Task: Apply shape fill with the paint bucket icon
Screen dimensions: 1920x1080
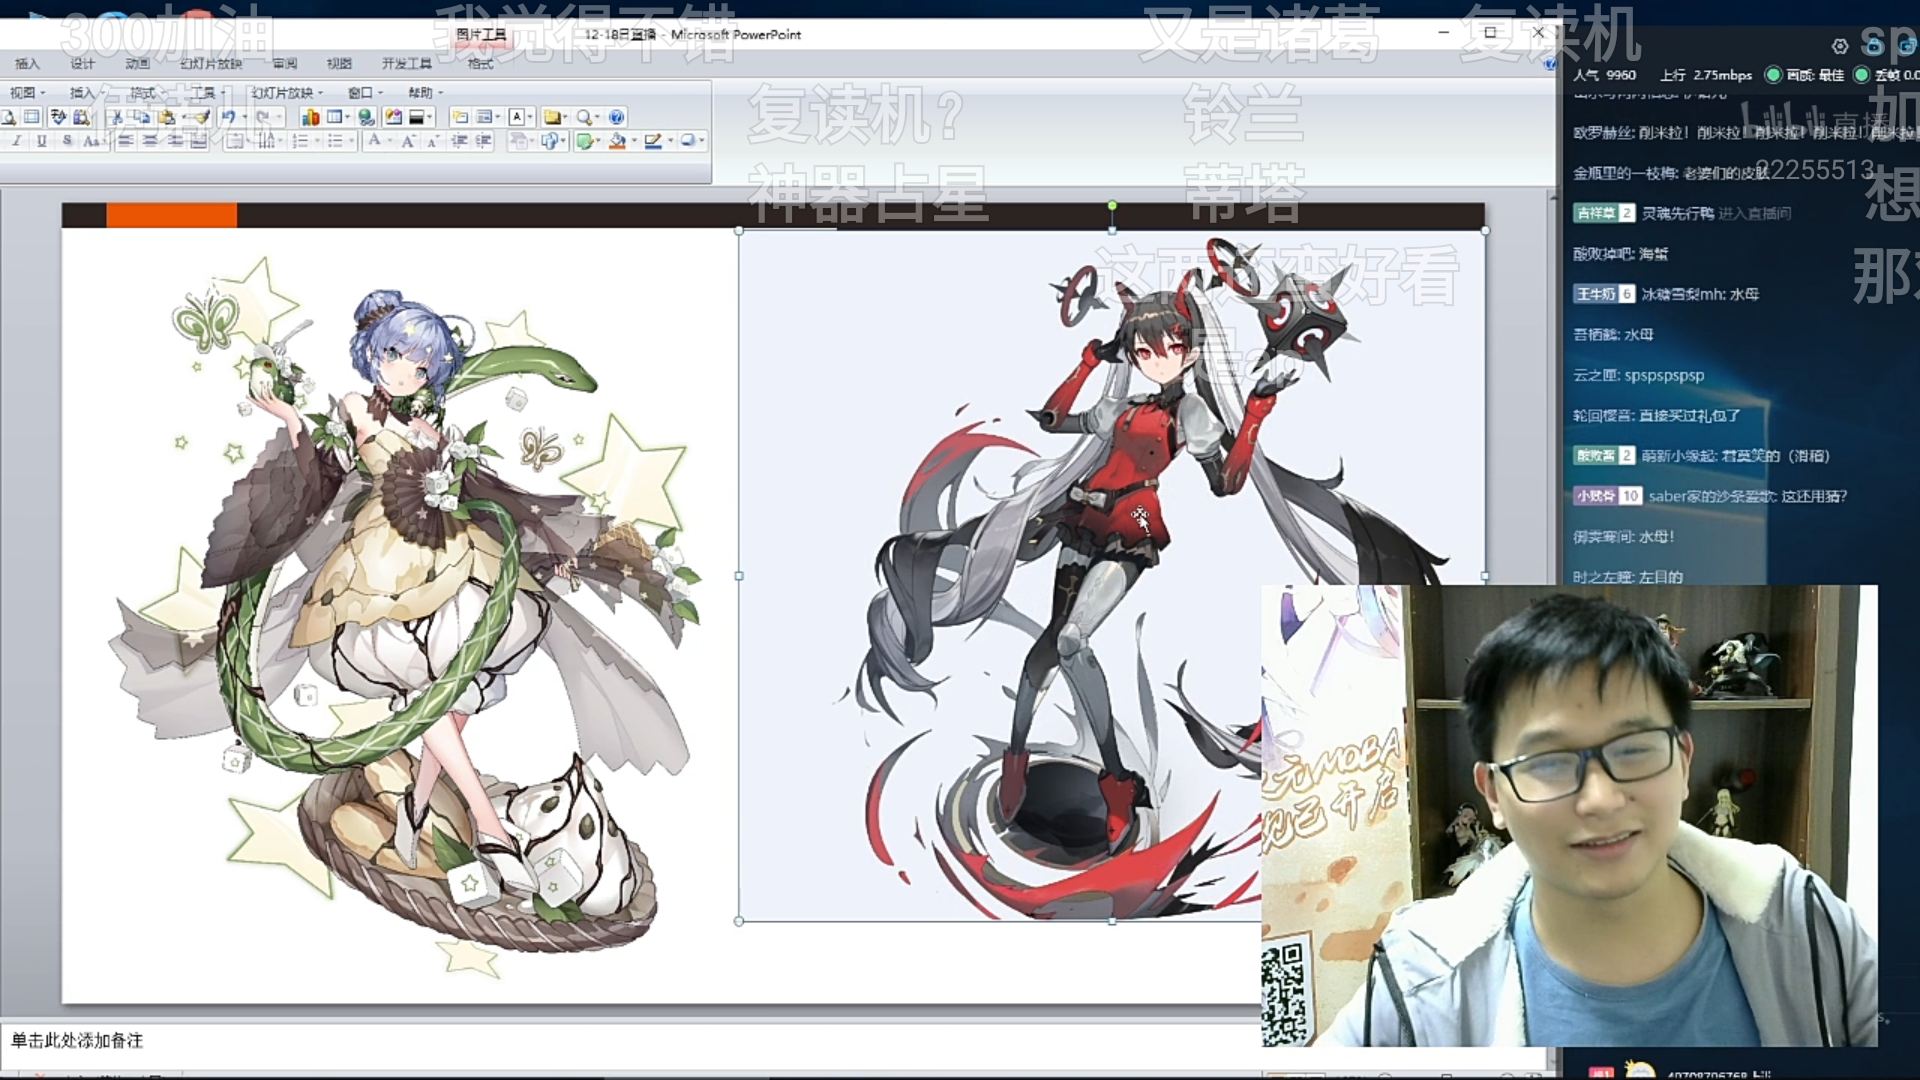Action: pos(618,141)
